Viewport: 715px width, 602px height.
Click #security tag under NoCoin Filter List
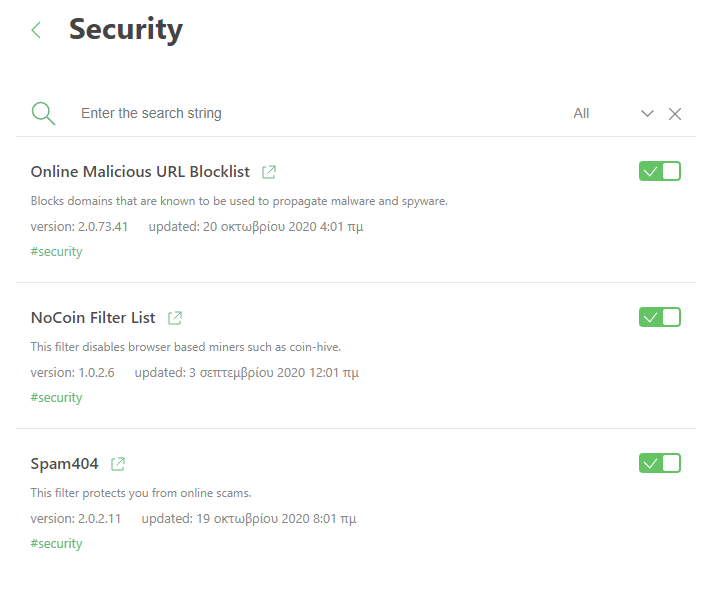(x=57, y=398)
